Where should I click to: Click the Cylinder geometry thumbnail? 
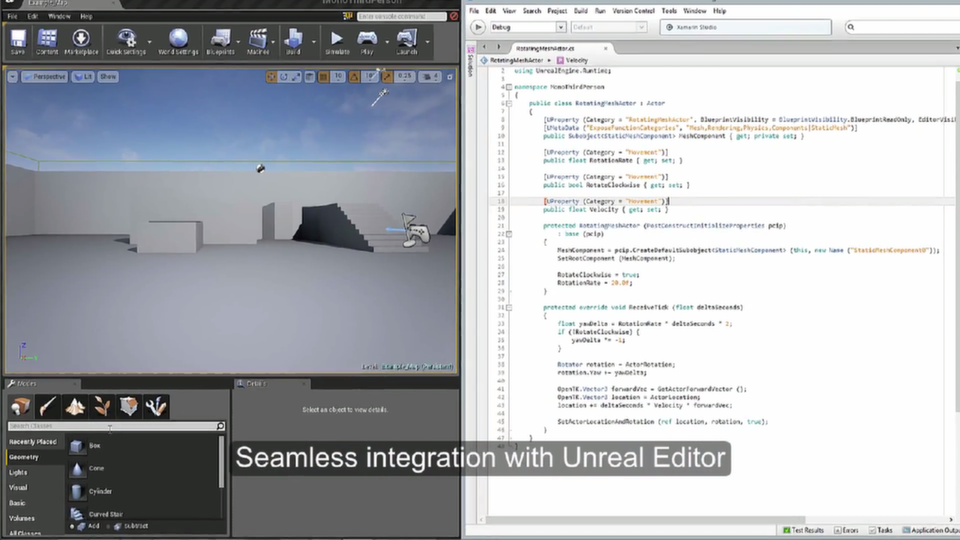[77, 491]
